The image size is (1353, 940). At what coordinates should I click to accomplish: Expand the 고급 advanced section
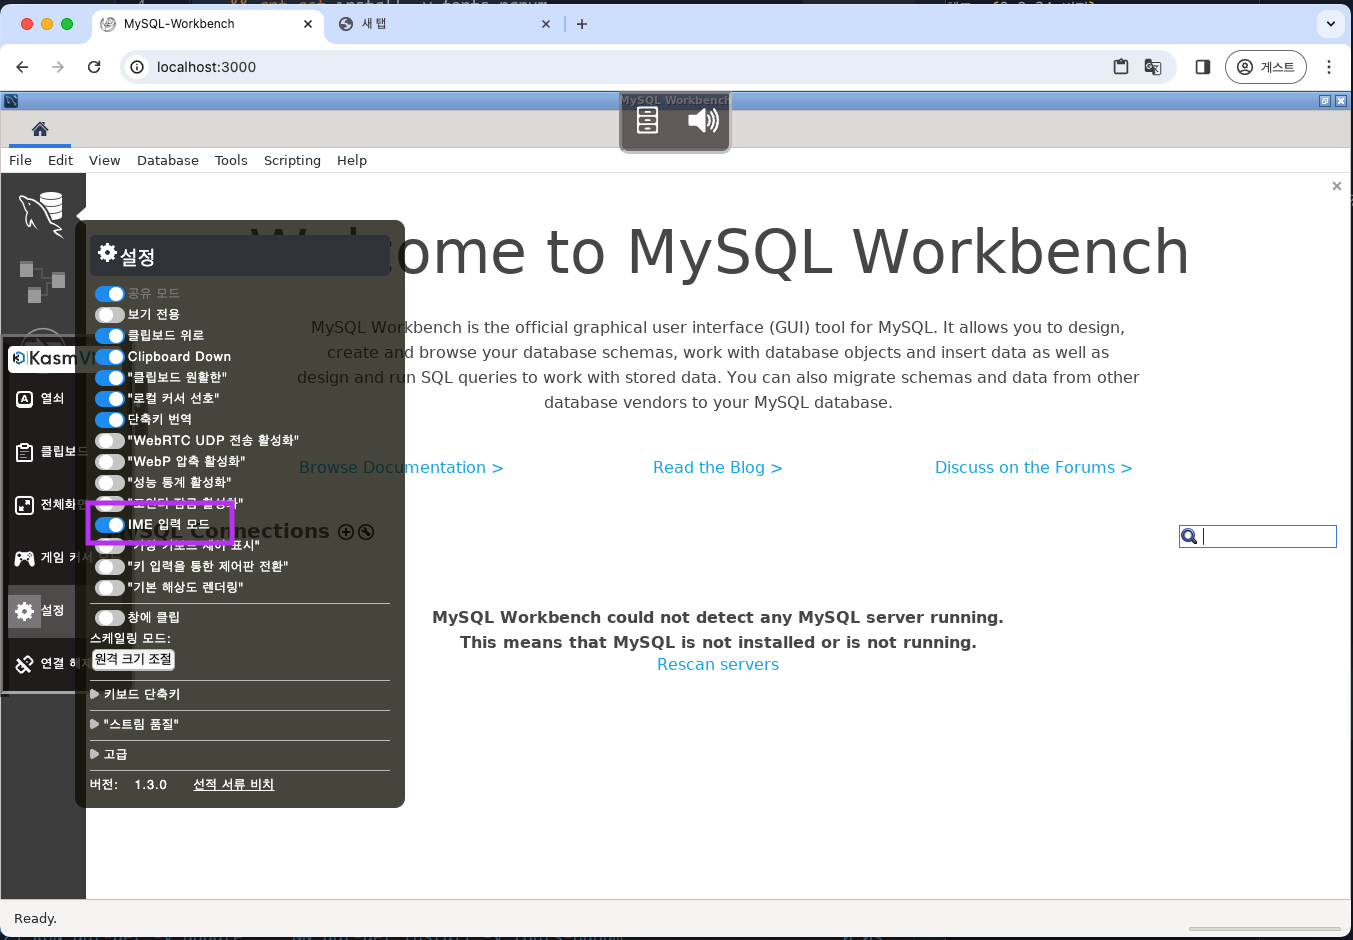pyautogui.click(x=115, y=754)
